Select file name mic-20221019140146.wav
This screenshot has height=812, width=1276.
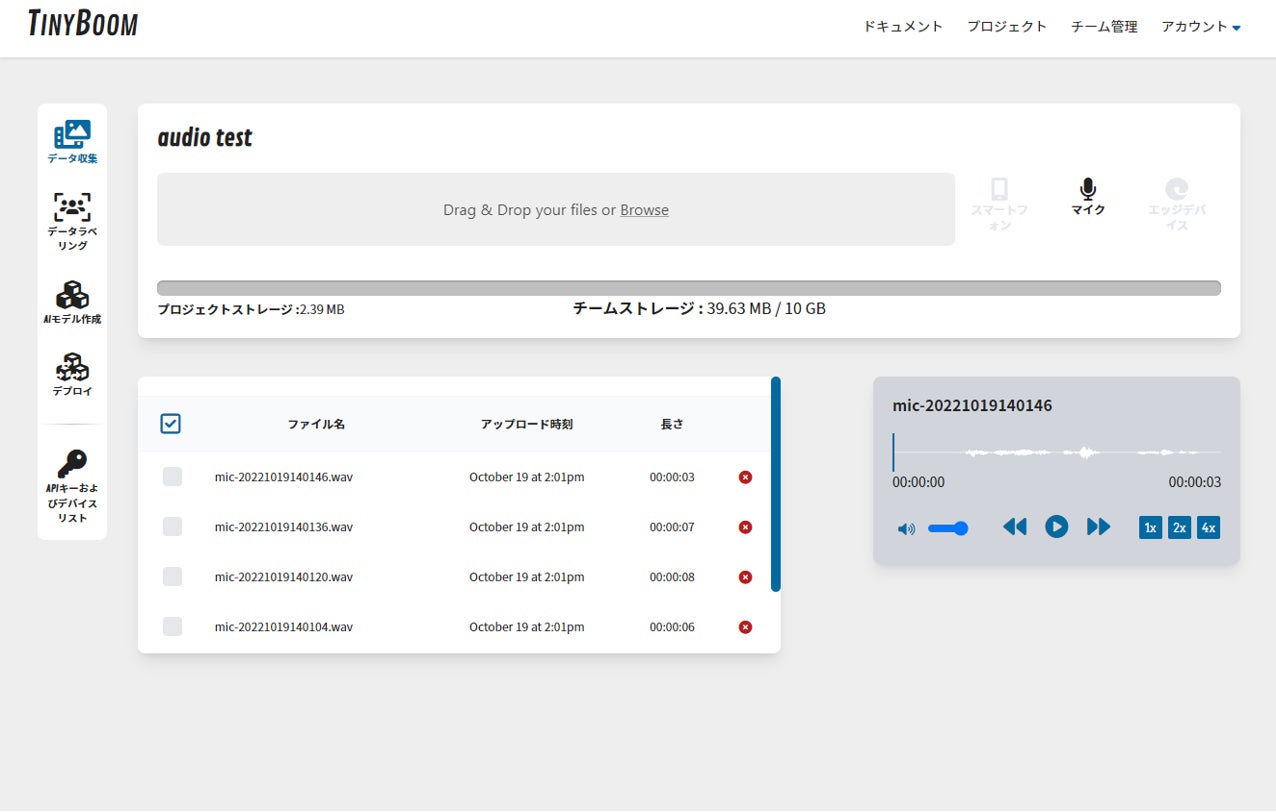pyautogui.click(x=284, y=477)
